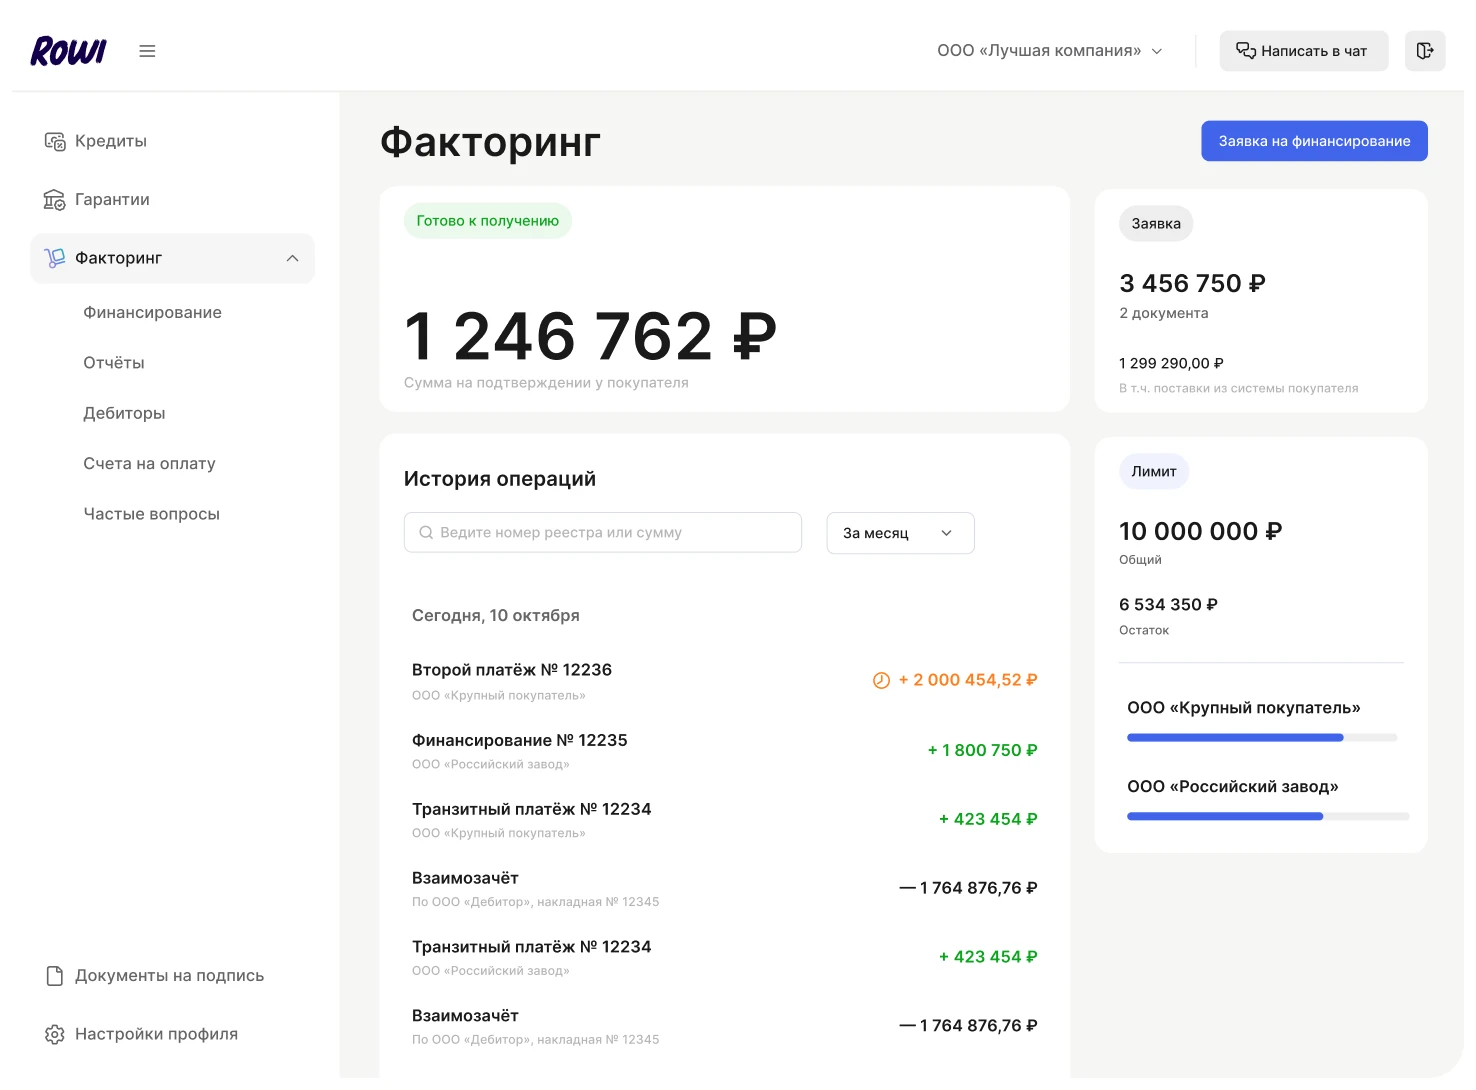Click the Гарантии bank icon

(x=54, y=200)
